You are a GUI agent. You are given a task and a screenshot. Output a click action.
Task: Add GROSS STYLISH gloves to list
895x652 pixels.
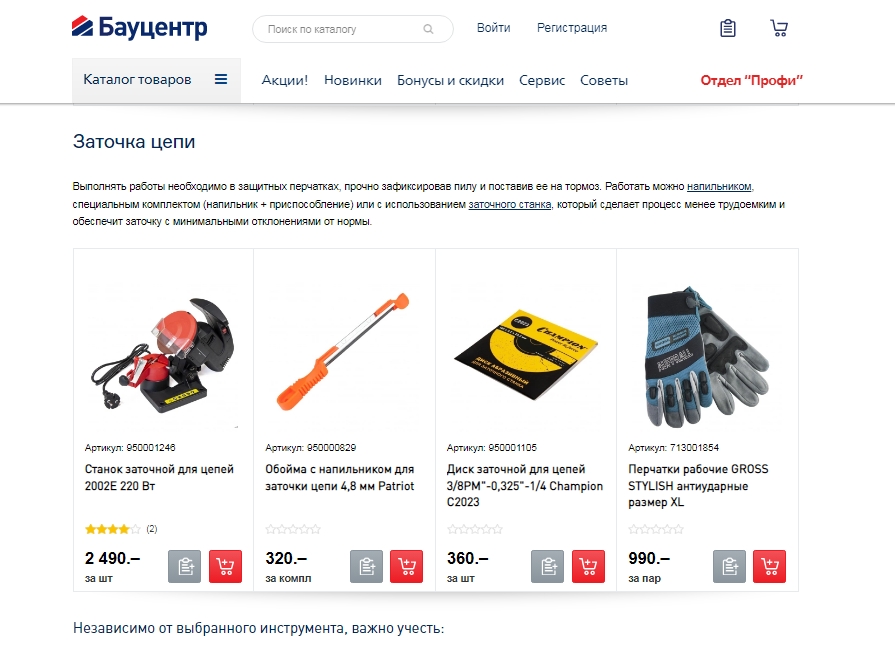pyautogui.click(x=729, y=566)
